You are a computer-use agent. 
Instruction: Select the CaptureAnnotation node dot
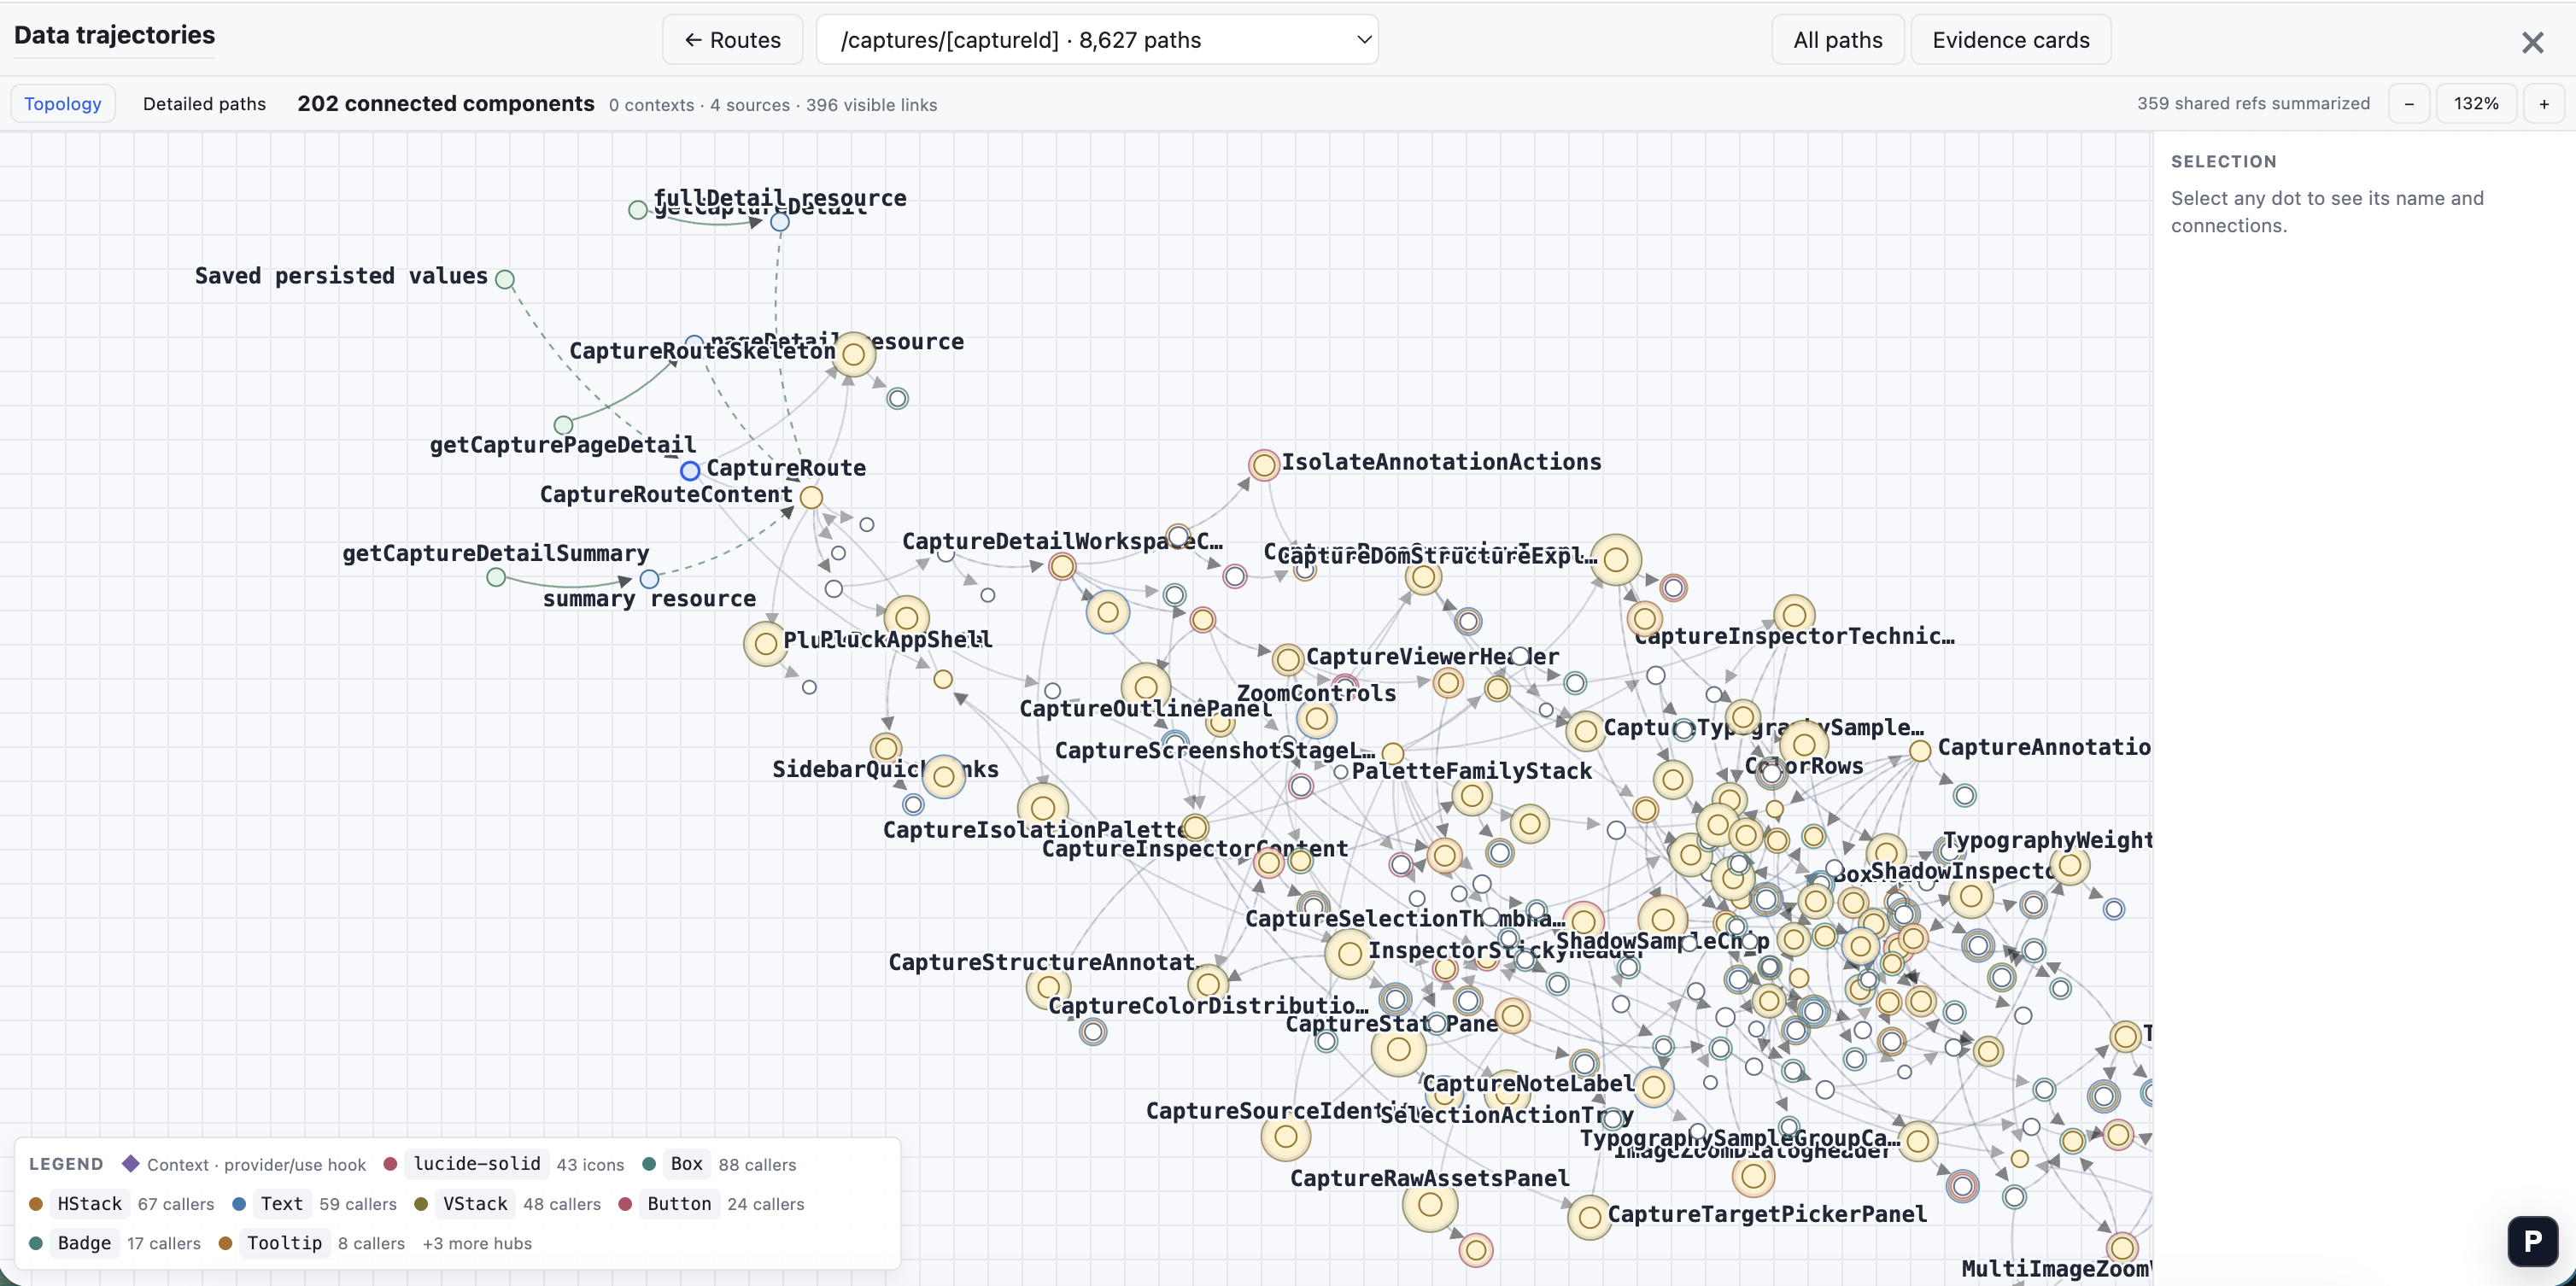pos(1919,751)
